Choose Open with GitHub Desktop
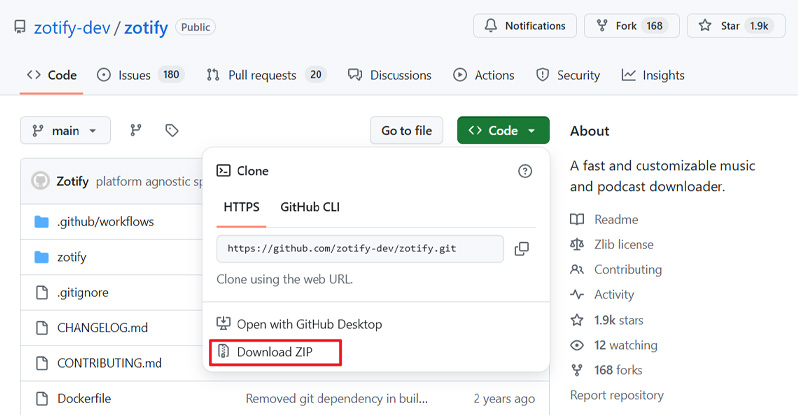Viewport: 800px width, 415px height. 299,324
